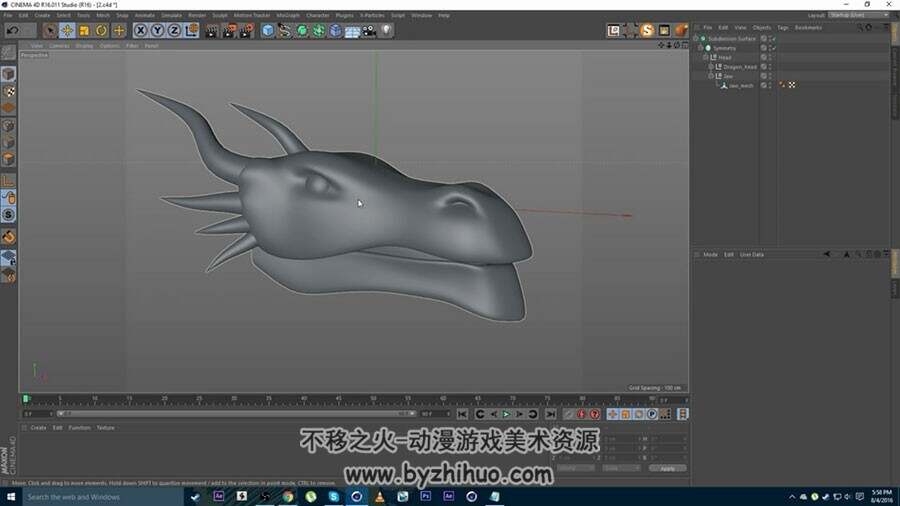Viewport: 900px width, 506px height.
Task: Go to start of animation
Action: [x=462, y=414]
